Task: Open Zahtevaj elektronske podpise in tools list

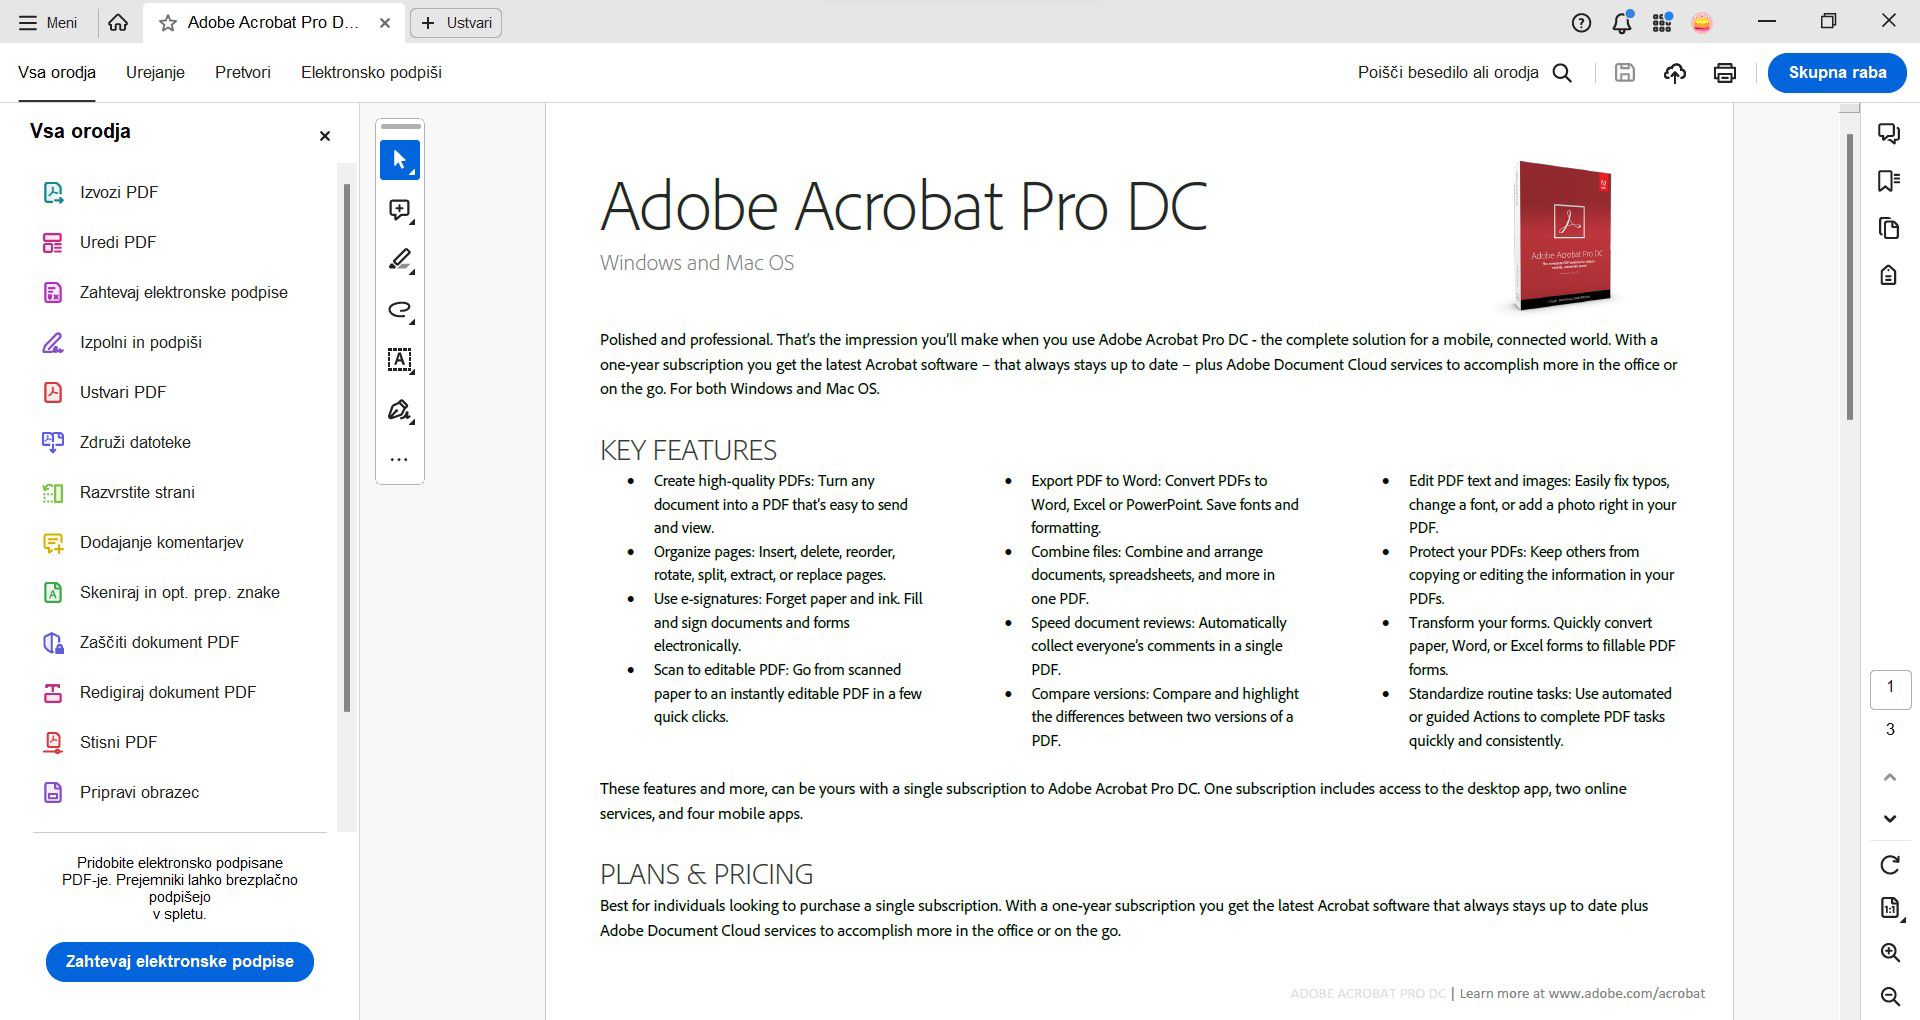Action: [x=183, y=292]
